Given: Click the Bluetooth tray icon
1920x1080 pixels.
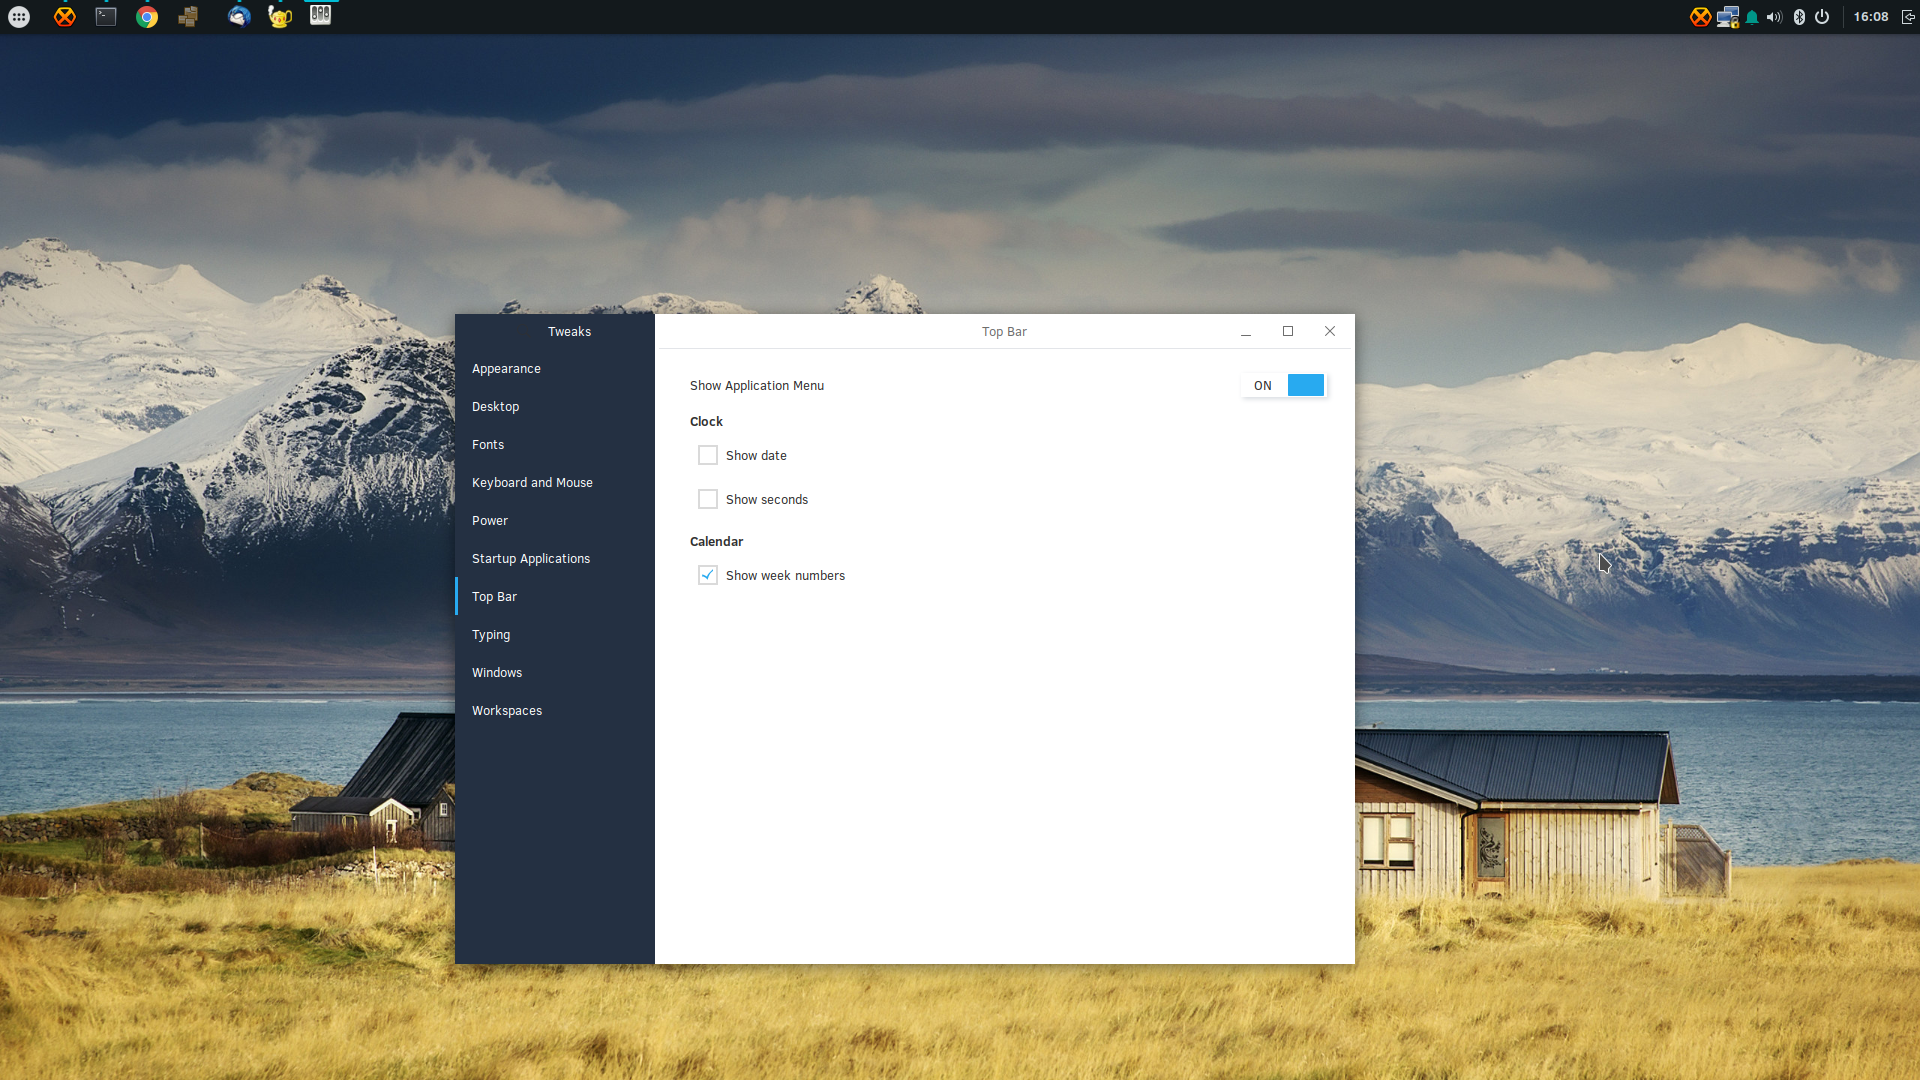Looking at the screenshot, I should [x=1799, y=17].
